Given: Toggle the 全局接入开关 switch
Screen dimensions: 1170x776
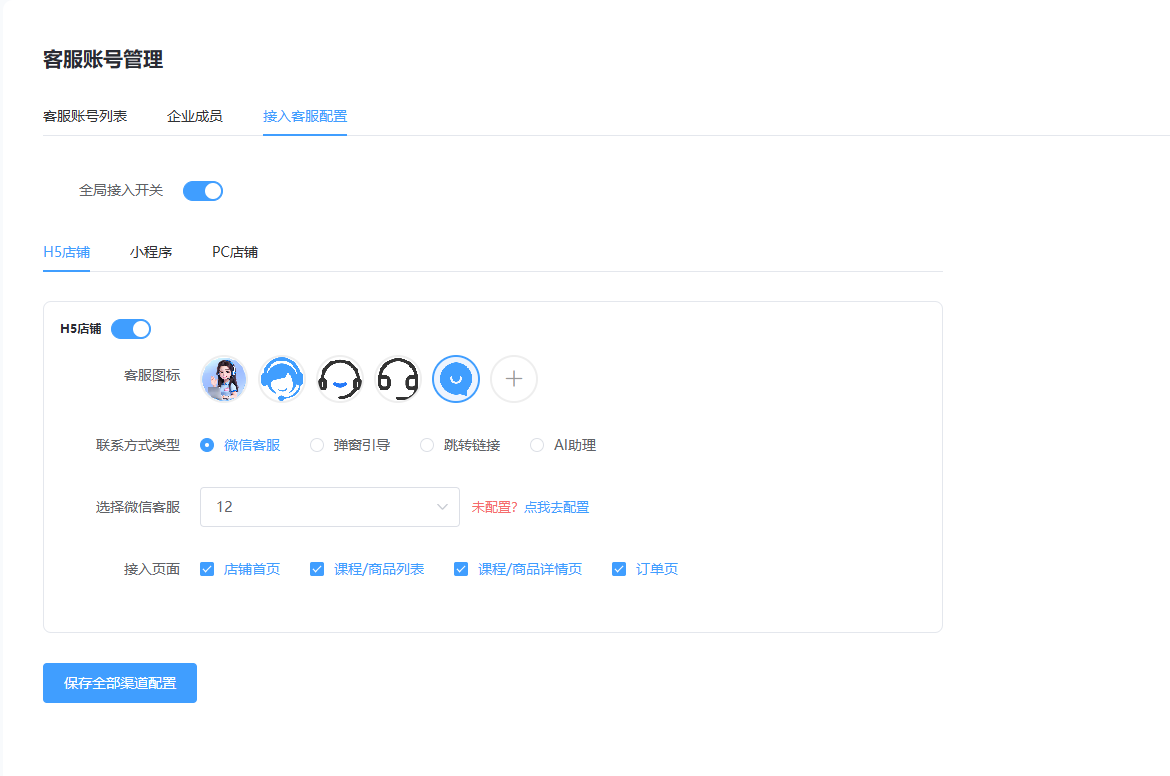Looking at the screenshot, I should 203,191.
